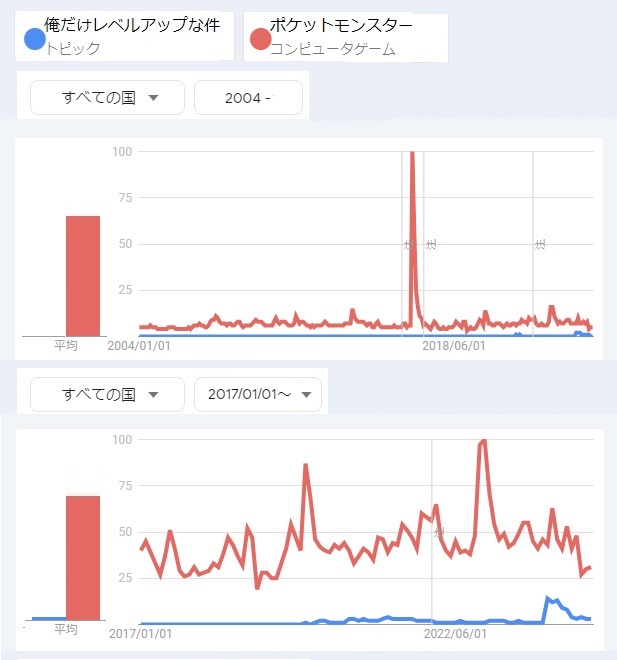Expand the 2017/01/01～ date range dropdown
Image resolution: width=617 pixels, height=660 pixels.
point(258,394)
